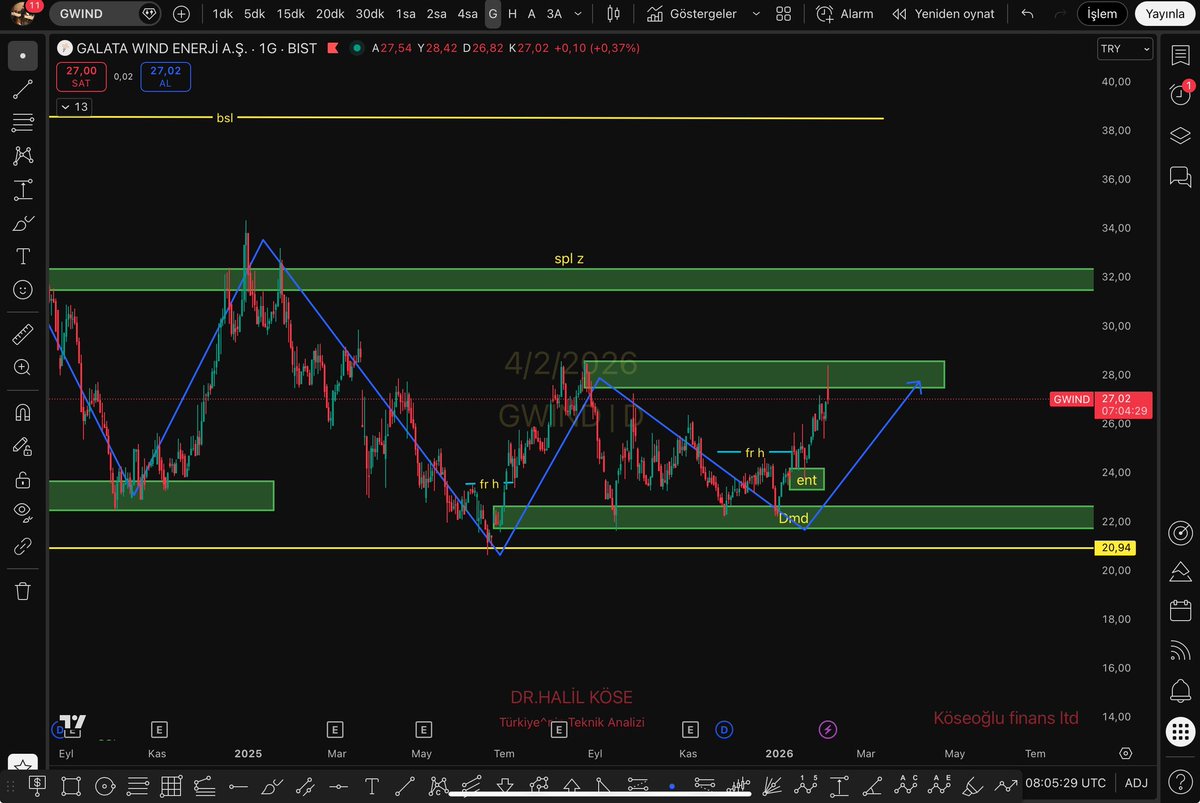Toggle stay-in-drawing-mode pencil lock
This screenshot has width=1200, height=803.
click(22, 446)
